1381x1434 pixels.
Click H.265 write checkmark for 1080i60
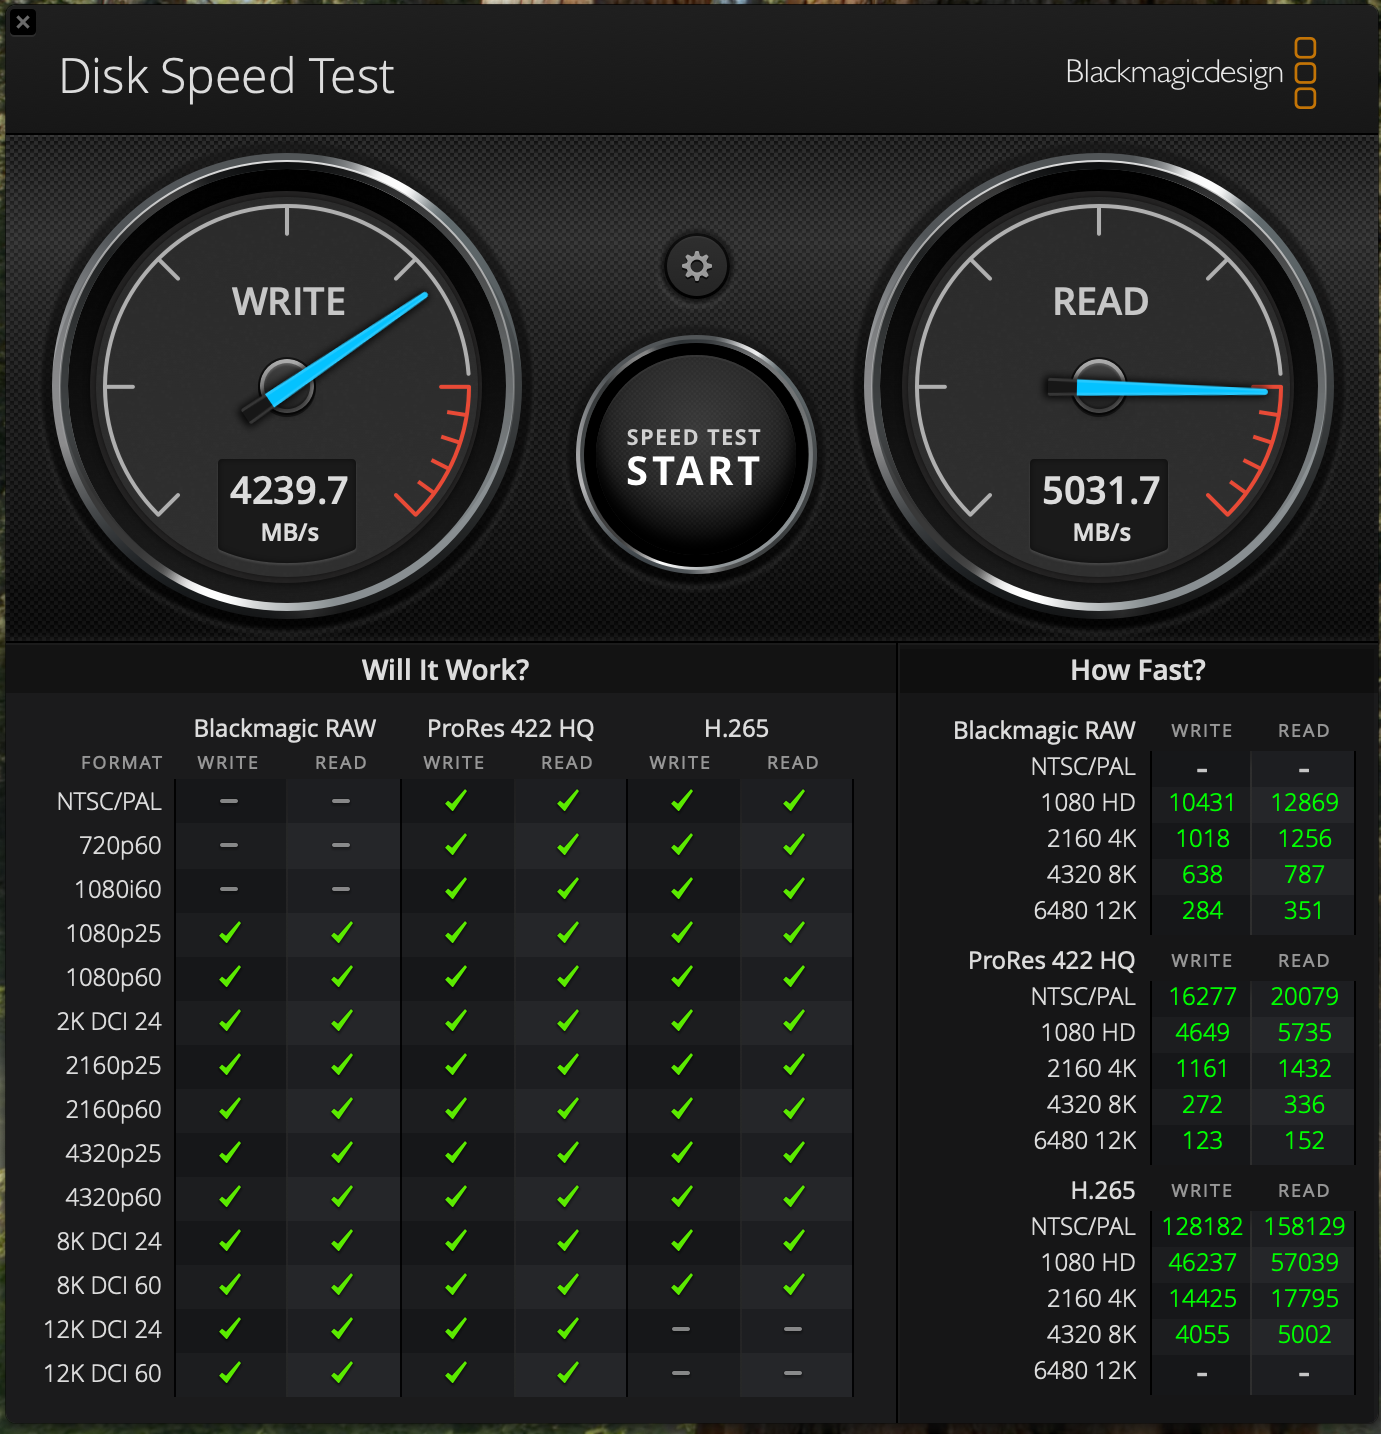pyautogui.click(x=681, y=889)
